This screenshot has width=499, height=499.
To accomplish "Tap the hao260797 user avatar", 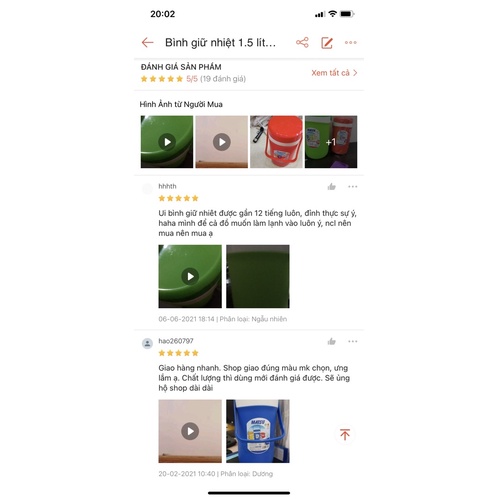I will pyautogui.click(x=147, y=343).
